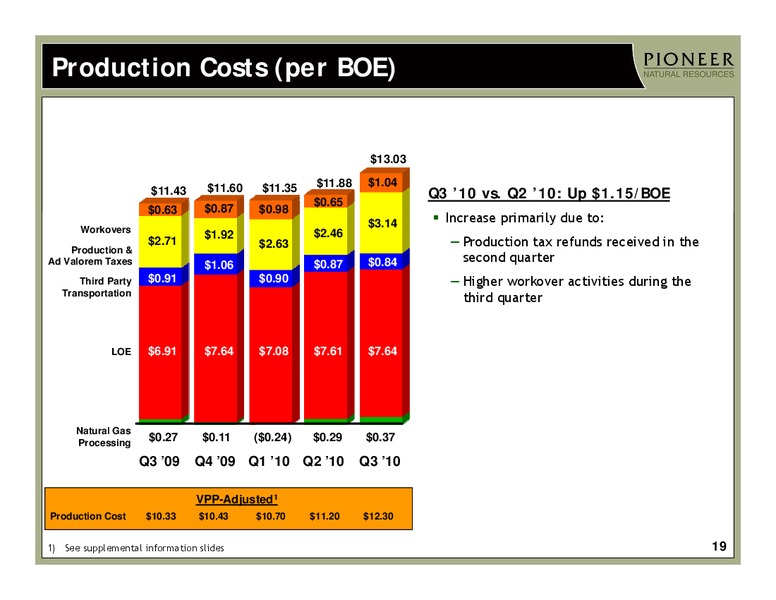The height and width of the screenshot is (600, 776).
Task: Click the 'VPP-Adjusted' table heading
Action: point(237,500)
